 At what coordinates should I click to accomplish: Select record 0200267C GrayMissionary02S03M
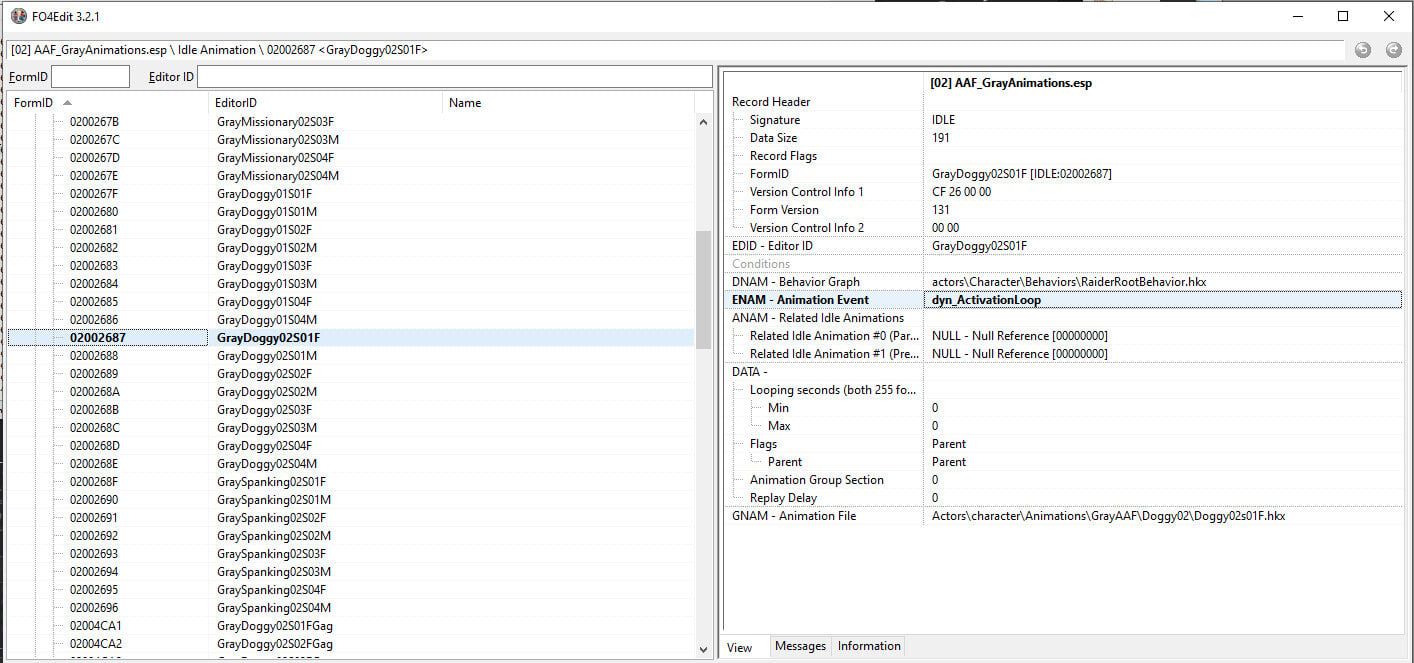click(351, 140)
